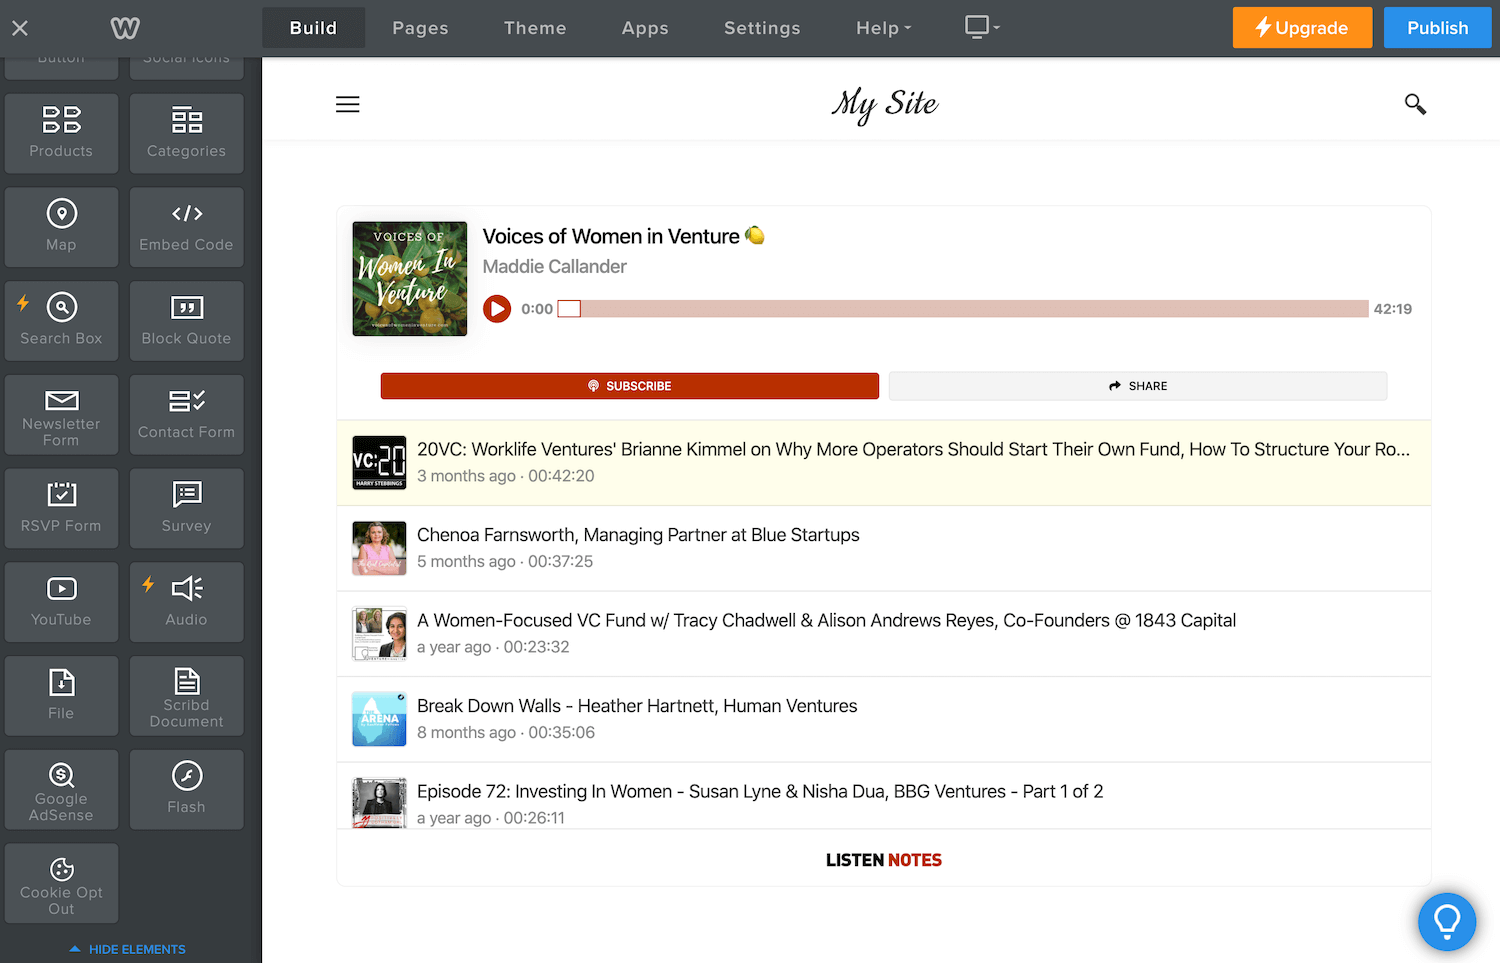The width and height of the screenshot is (1500, 963).
Task: Choose the Flash element
Action: coord(186,790)
